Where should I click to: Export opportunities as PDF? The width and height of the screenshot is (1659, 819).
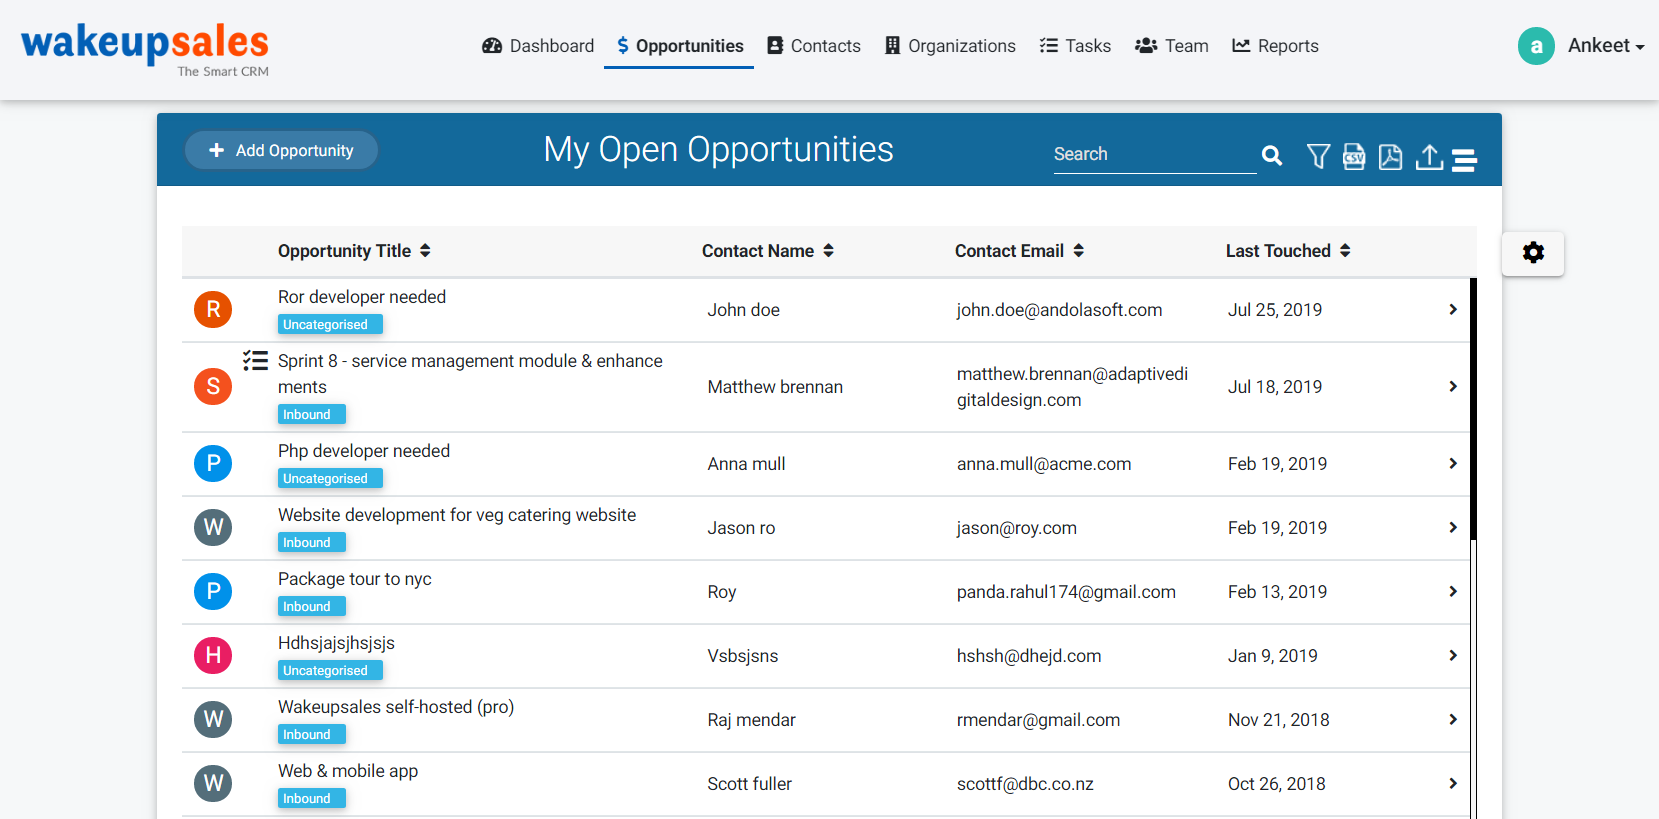(x=1390, y=156)
